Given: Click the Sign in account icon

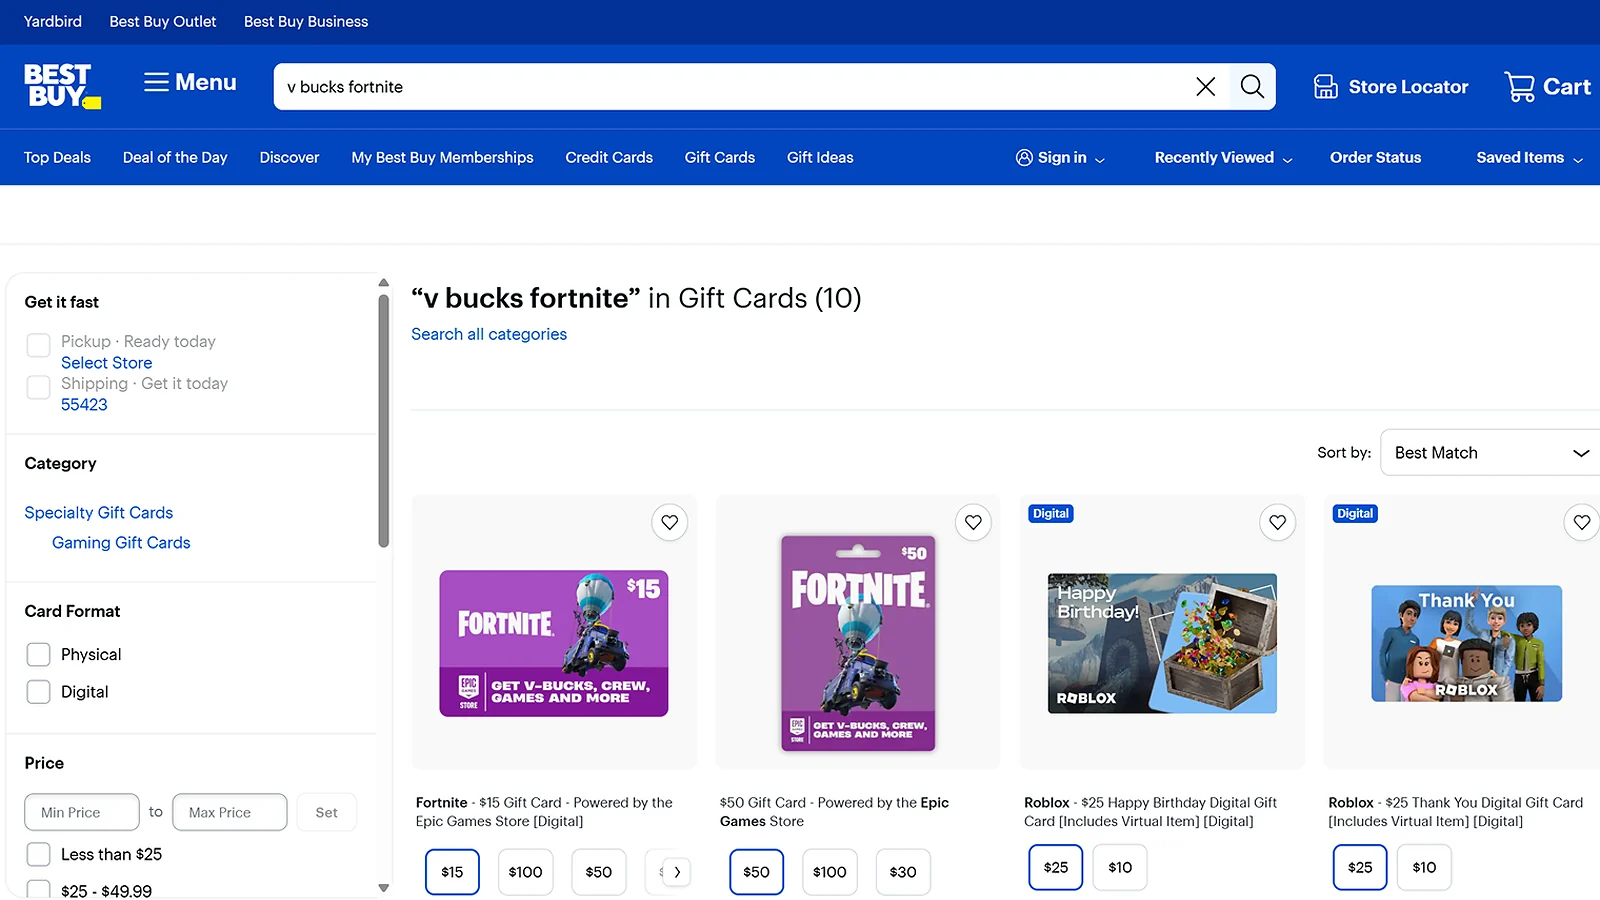Looking at the screenshot, I should pos(1024,157).
